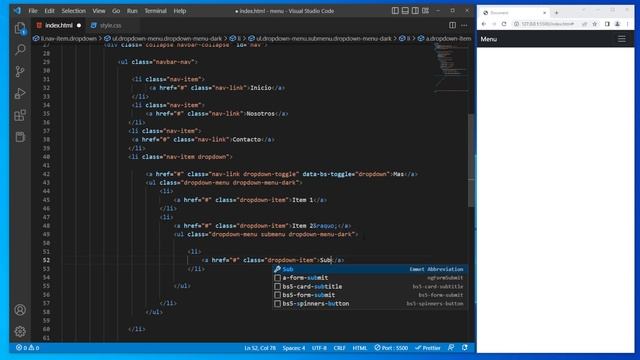Click the split editor right icon
The width and height of the screenshot is (640, 360).
pyautogui.click(x=452, y=25)
